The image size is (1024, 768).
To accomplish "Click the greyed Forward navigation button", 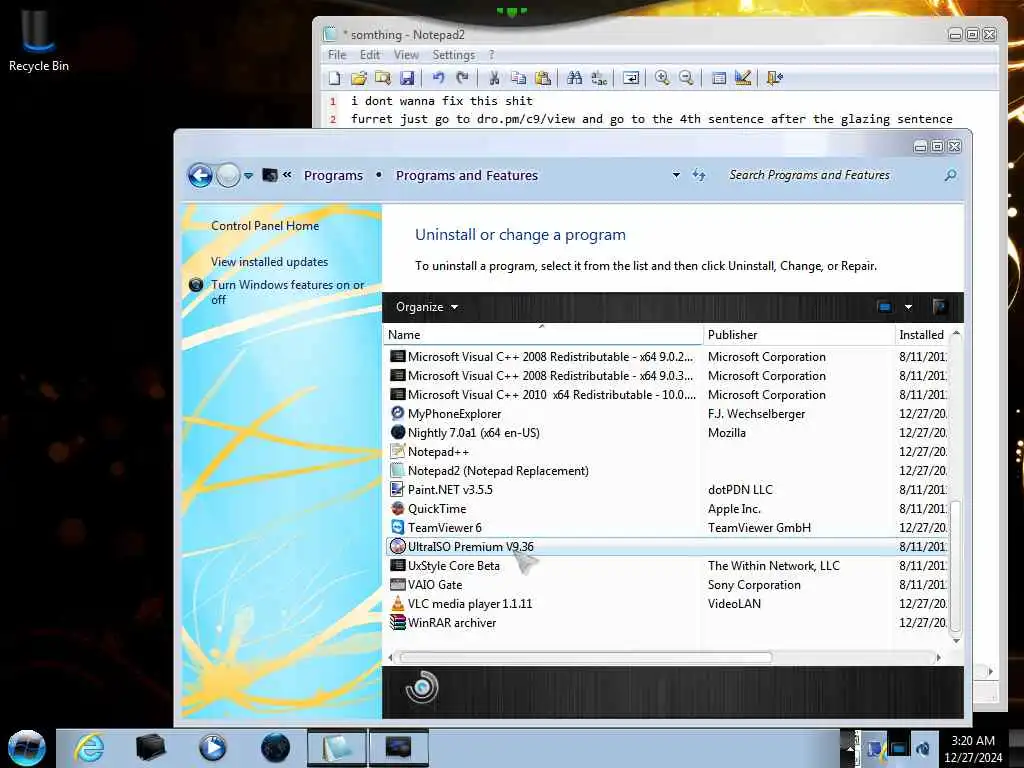I will [228, 175].
